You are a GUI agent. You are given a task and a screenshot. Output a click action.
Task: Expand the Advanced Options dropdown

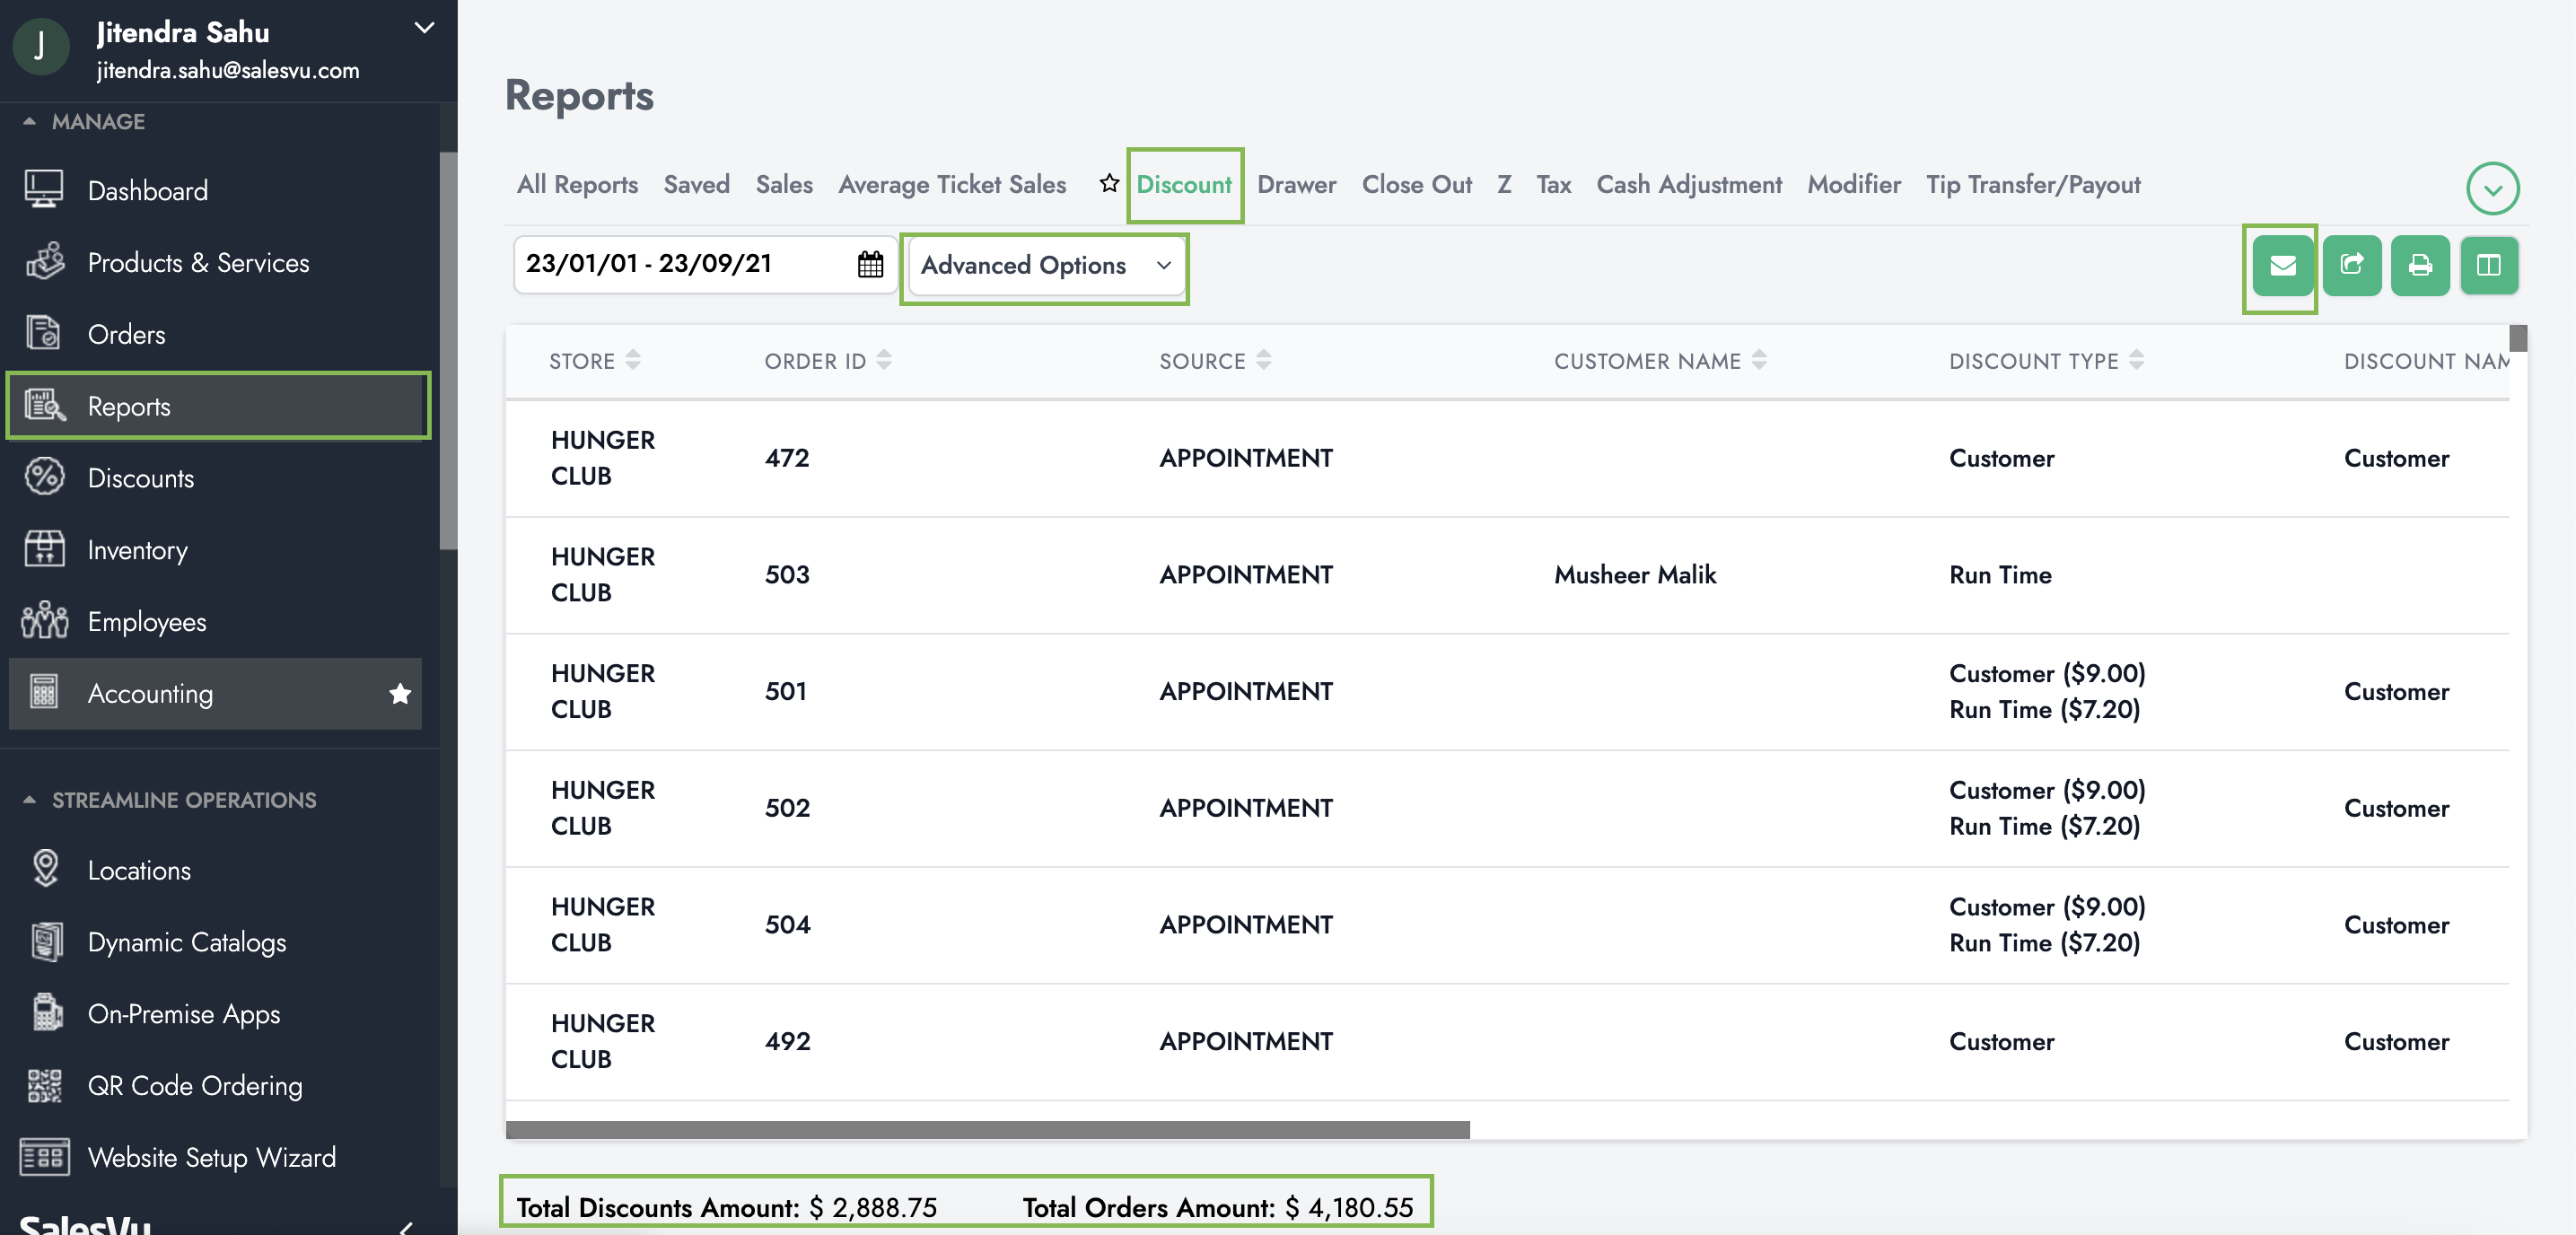1044,265
